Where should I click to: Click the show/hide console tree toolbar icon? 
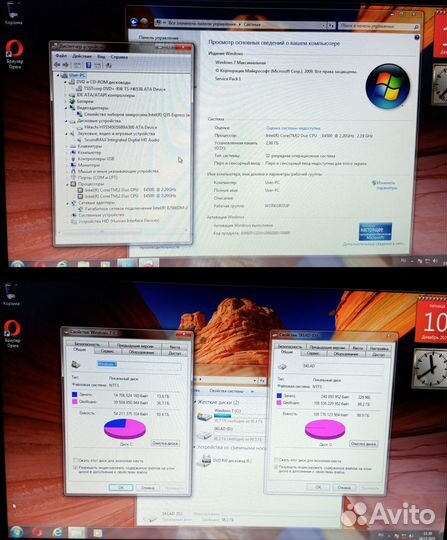click(x=77, y=65)
